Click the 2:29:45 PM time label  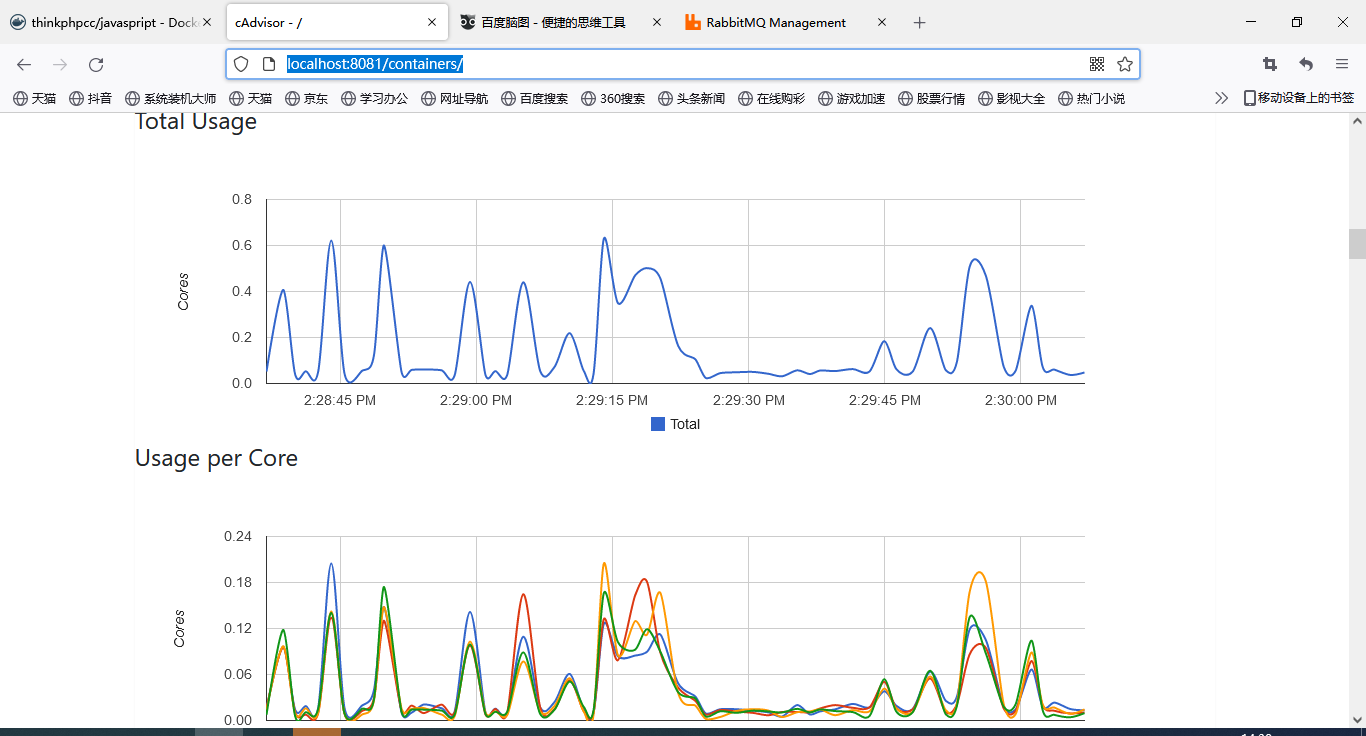click(885, 400)
